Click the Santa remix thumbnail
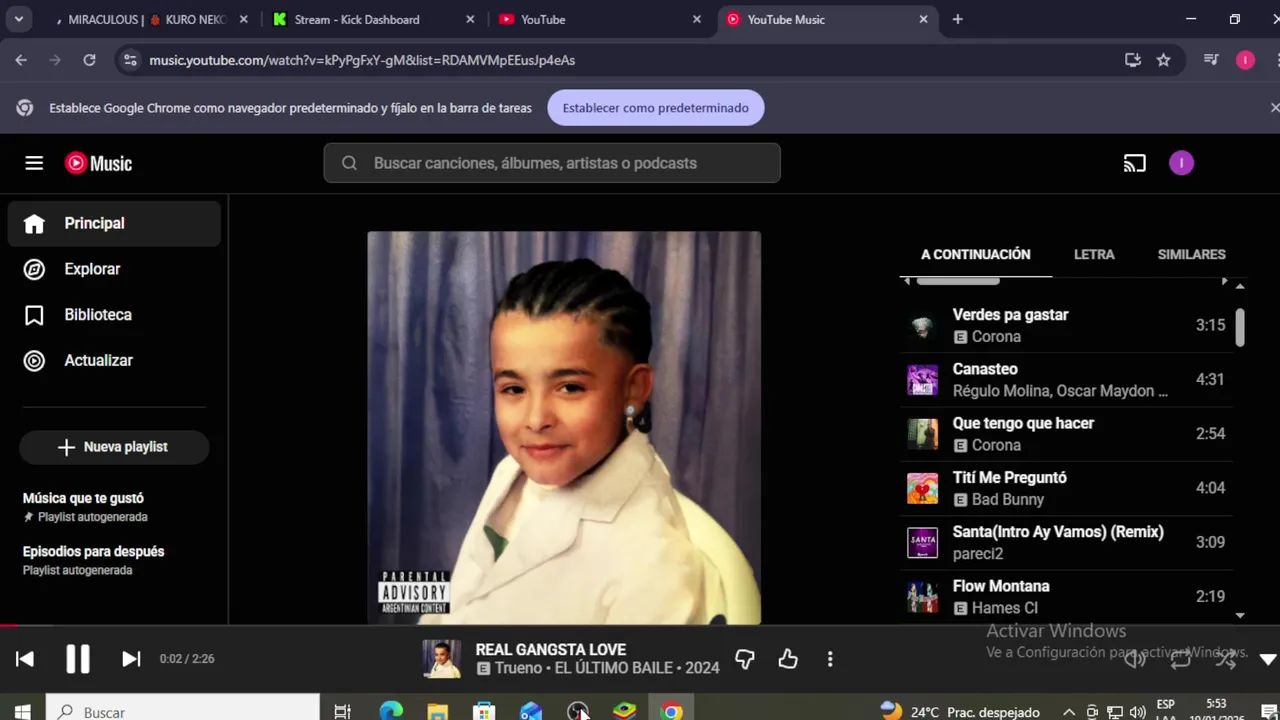The width and height of the screenshot is (1280, 720). [x=922, y=542]
